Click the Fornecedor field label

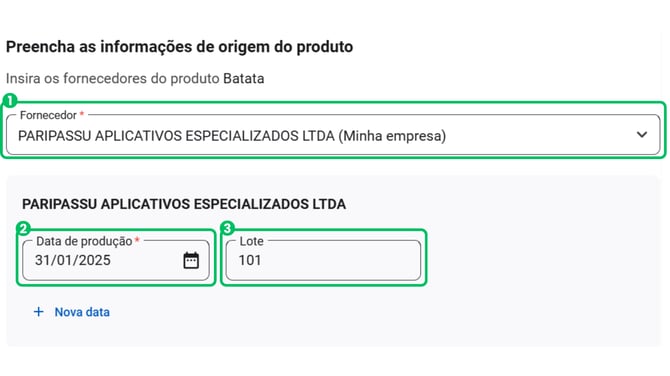tap(48, 115)
